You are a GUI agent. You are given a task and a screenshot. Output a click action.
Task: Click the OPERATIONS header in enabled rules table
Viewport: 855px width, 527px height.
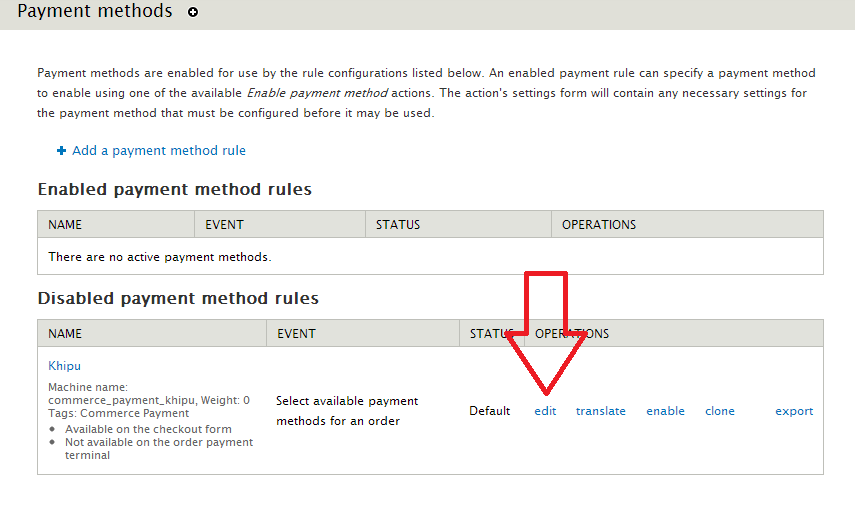[x=598, y=225]
